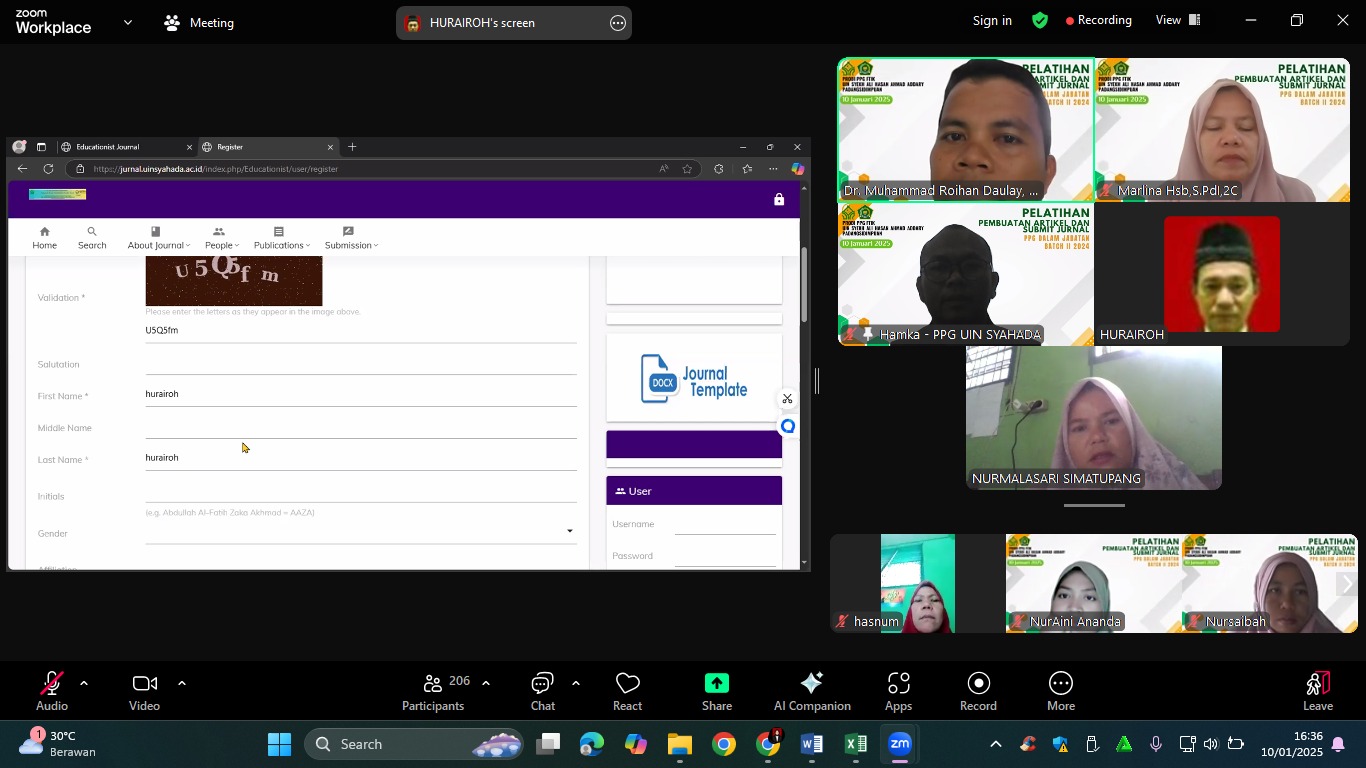This screenshot has width=1366, height=768.
Task: Open Zoom Apps from the toolbar
Action: pos(898,692)
